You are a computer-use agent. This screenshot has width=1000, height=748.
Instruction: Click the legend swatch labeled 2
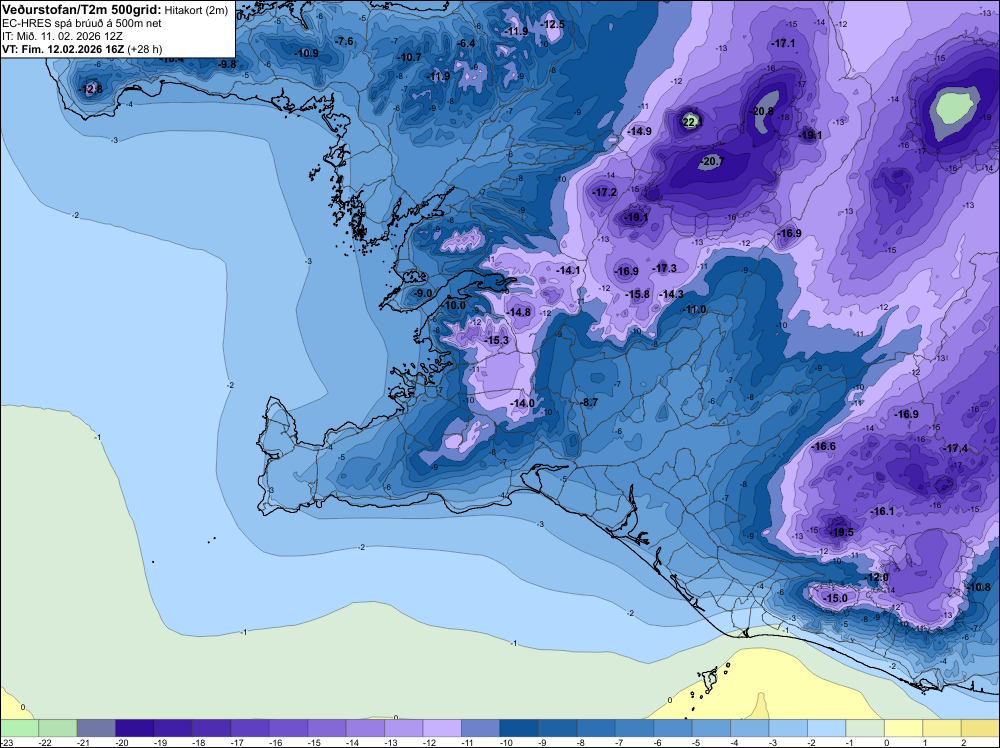[980, 728]
